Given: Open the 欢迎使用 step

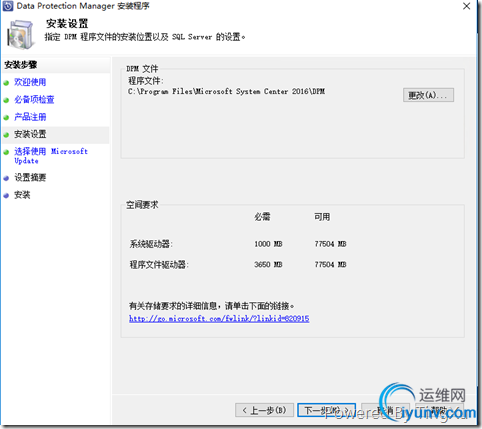Looking at the screenshot, I should (30, 82).
